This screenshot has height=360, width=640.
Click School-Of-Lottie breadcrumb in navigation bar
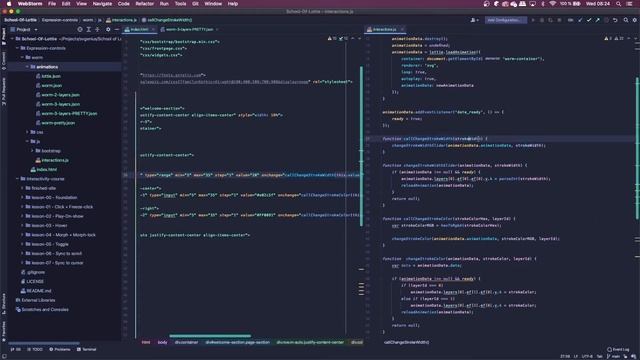pyautogui.click(x=20, y=20)
